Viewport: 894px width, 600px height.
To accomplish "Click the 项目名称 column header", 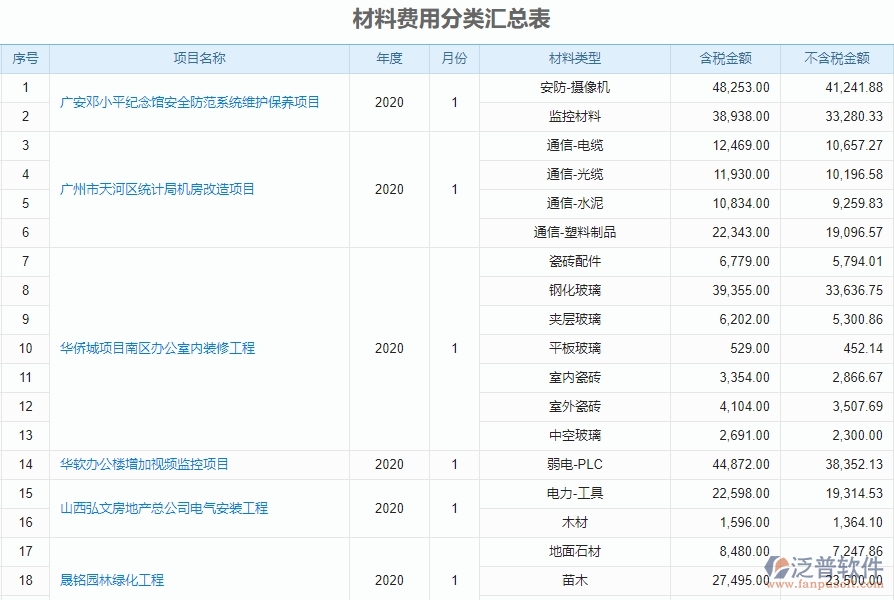I will [196, 58].
